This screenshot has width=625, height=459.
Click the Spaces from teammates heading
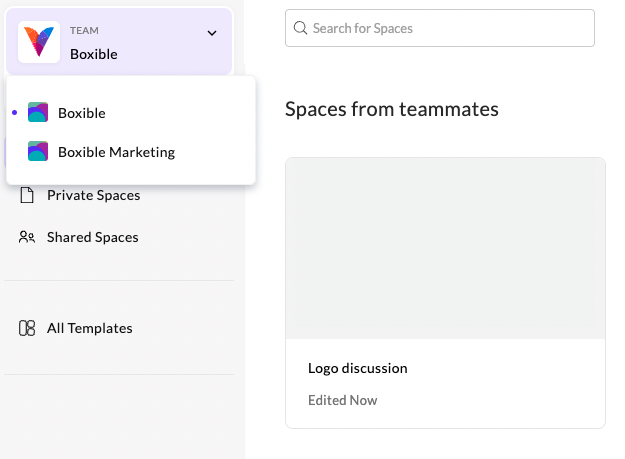tap(392, 108)
